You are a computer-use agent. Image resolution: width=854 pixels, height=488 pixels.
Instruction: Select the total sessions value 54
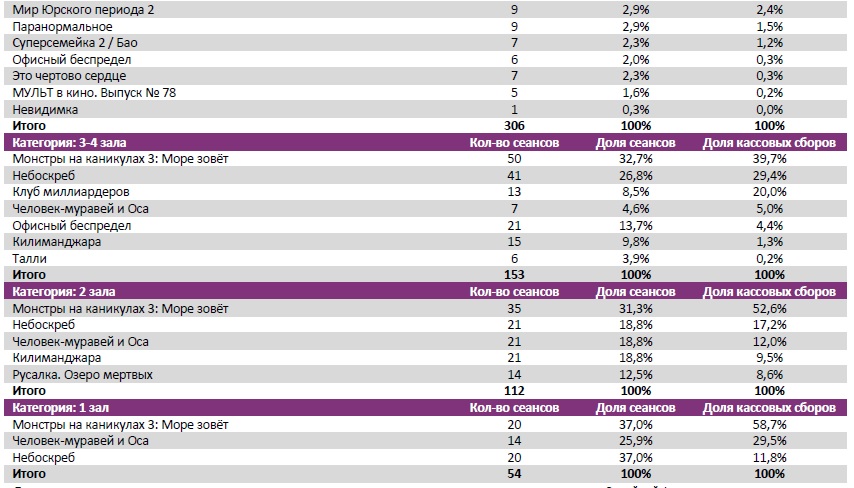513,472
